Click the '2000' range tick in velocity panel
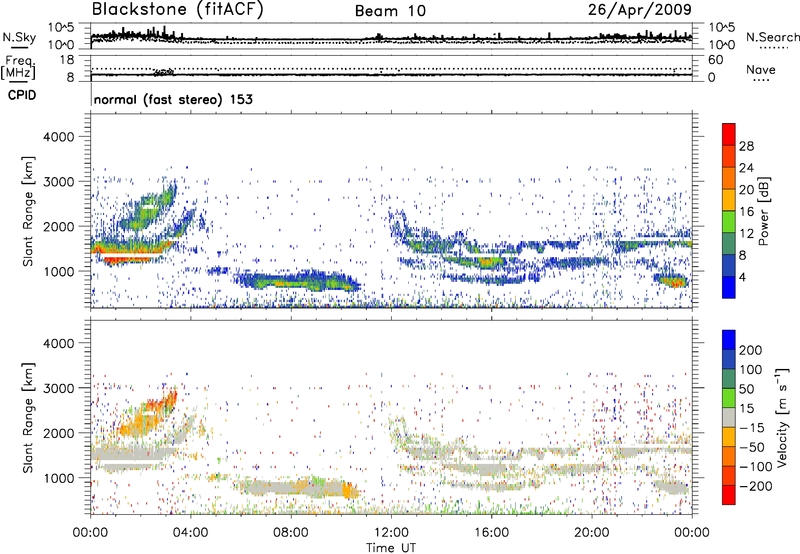The width and height of the screenshot is (800, 554). [58, 433]
